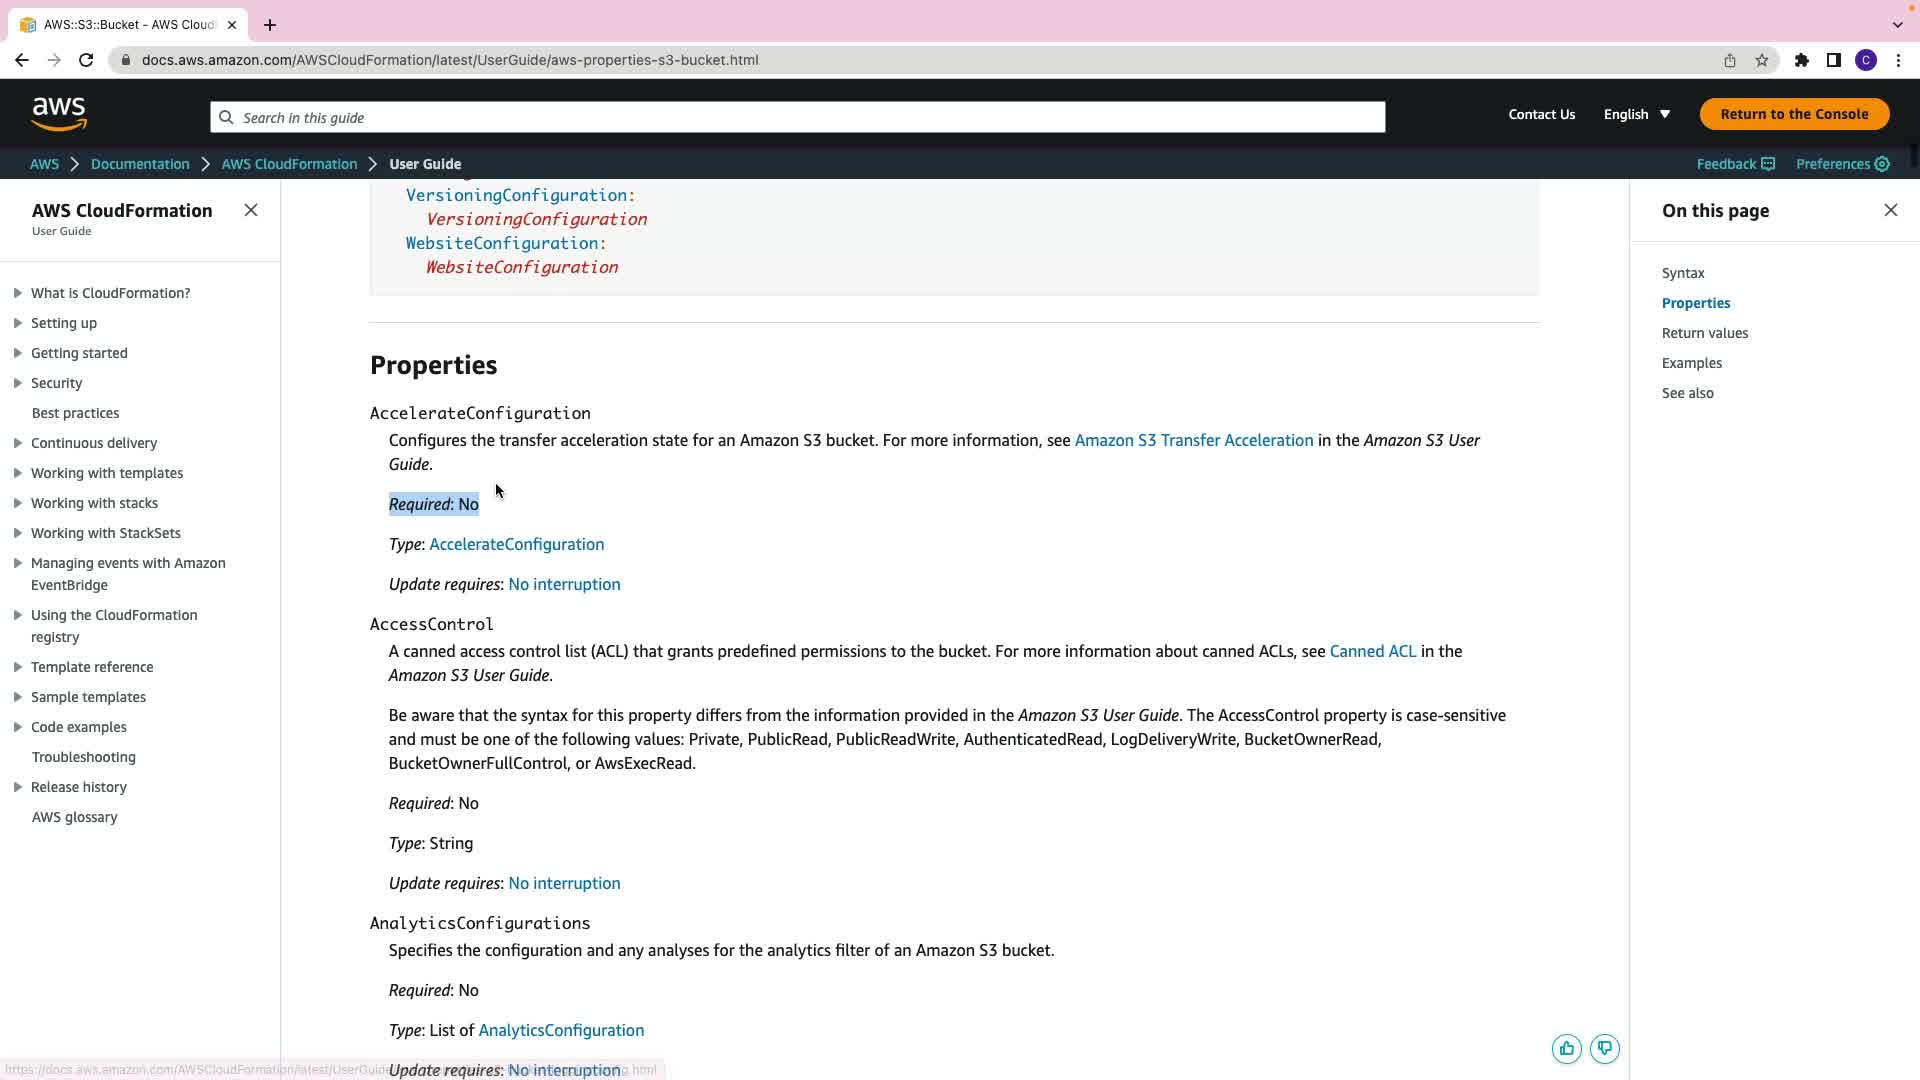Click the thumbs down feedback icon
1920x1080 pixels.
[x=1605, y=1048]
